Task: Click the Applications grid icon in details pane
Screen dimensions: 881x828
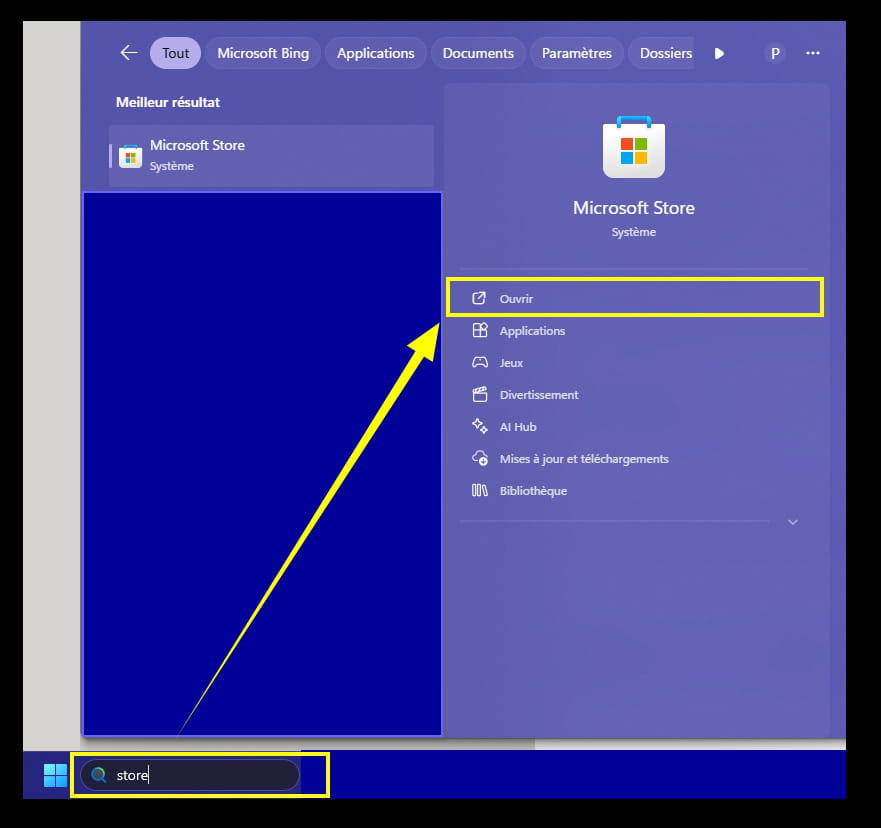Action: 480,330
